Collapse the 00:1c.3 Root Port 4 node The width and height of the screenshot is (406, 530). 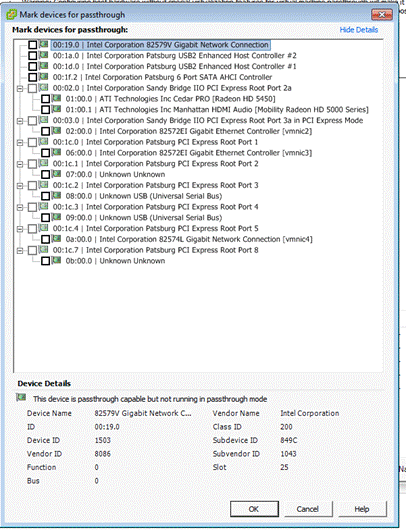20,208
